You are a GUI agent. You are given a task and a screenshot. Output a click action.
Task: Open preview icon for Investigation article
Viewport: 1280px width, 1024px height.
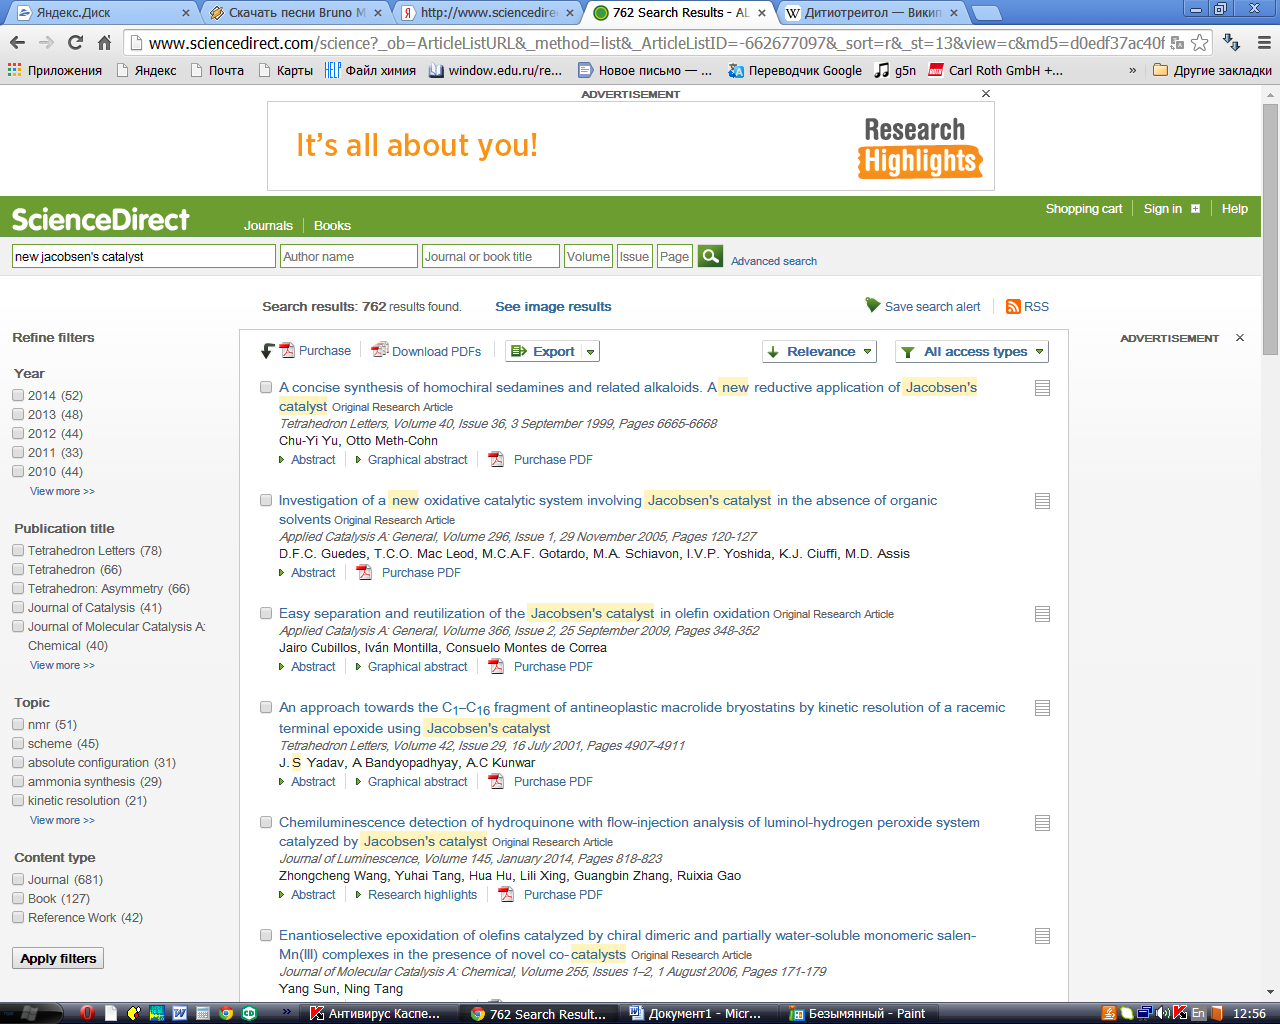pyautogui.click(x=1042, y=501)
